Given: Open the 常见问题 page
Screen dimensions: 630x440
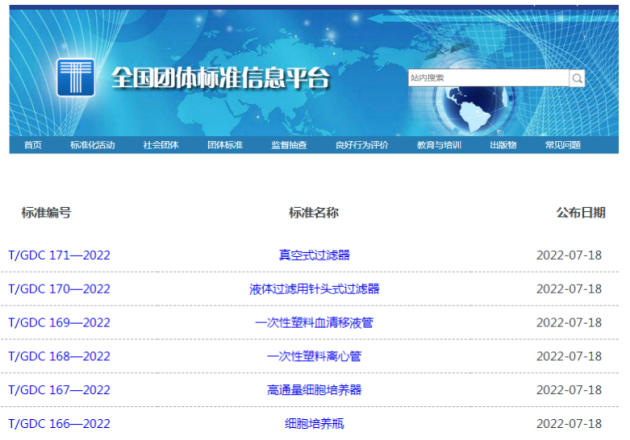Looking at the screenshot, I should coord(563,145).
